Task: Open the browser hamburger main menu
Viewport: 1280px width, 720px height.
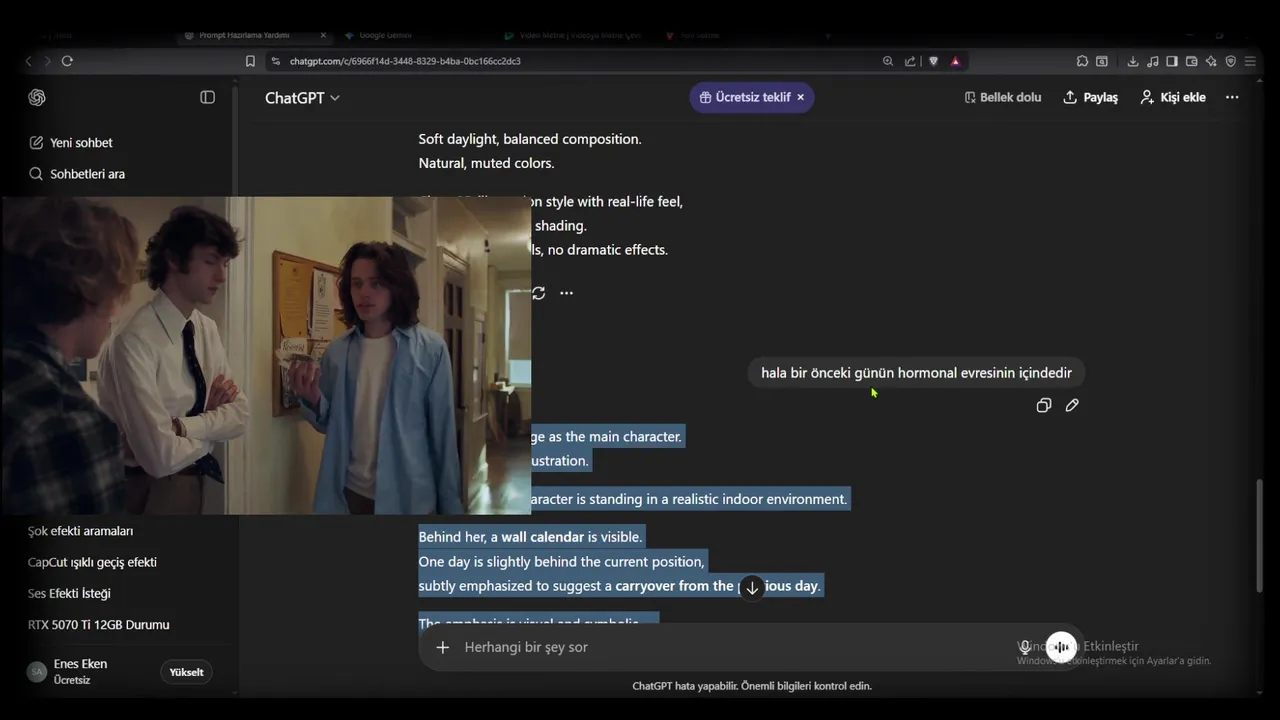Action: 1250,61
